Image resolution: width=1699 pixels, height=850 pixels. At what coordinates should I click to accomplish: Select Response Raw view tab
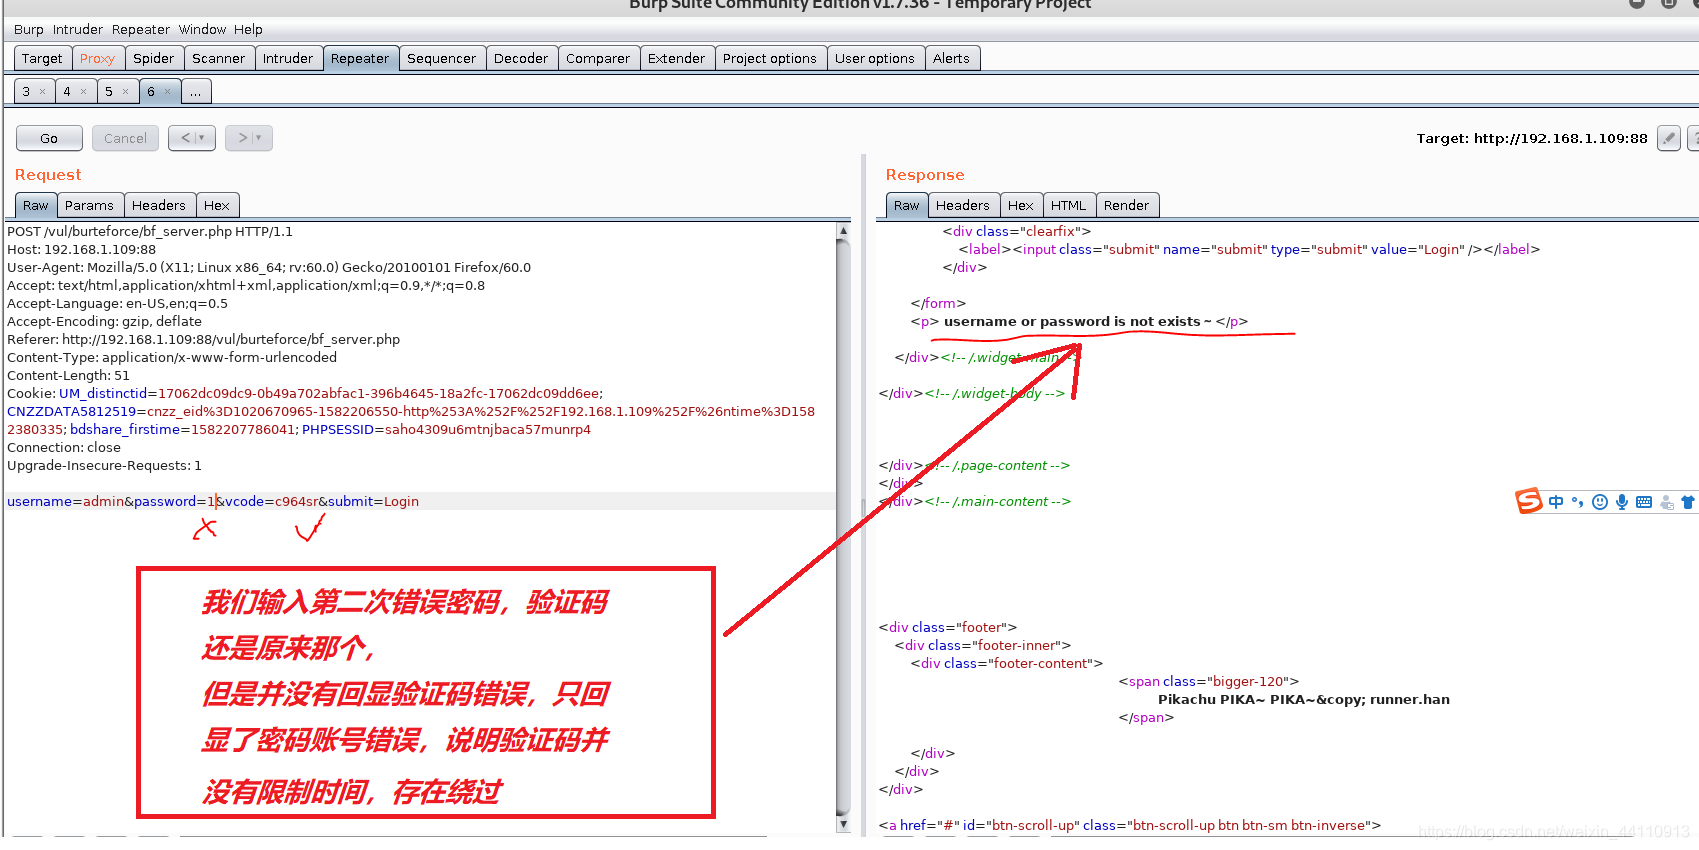907,205
